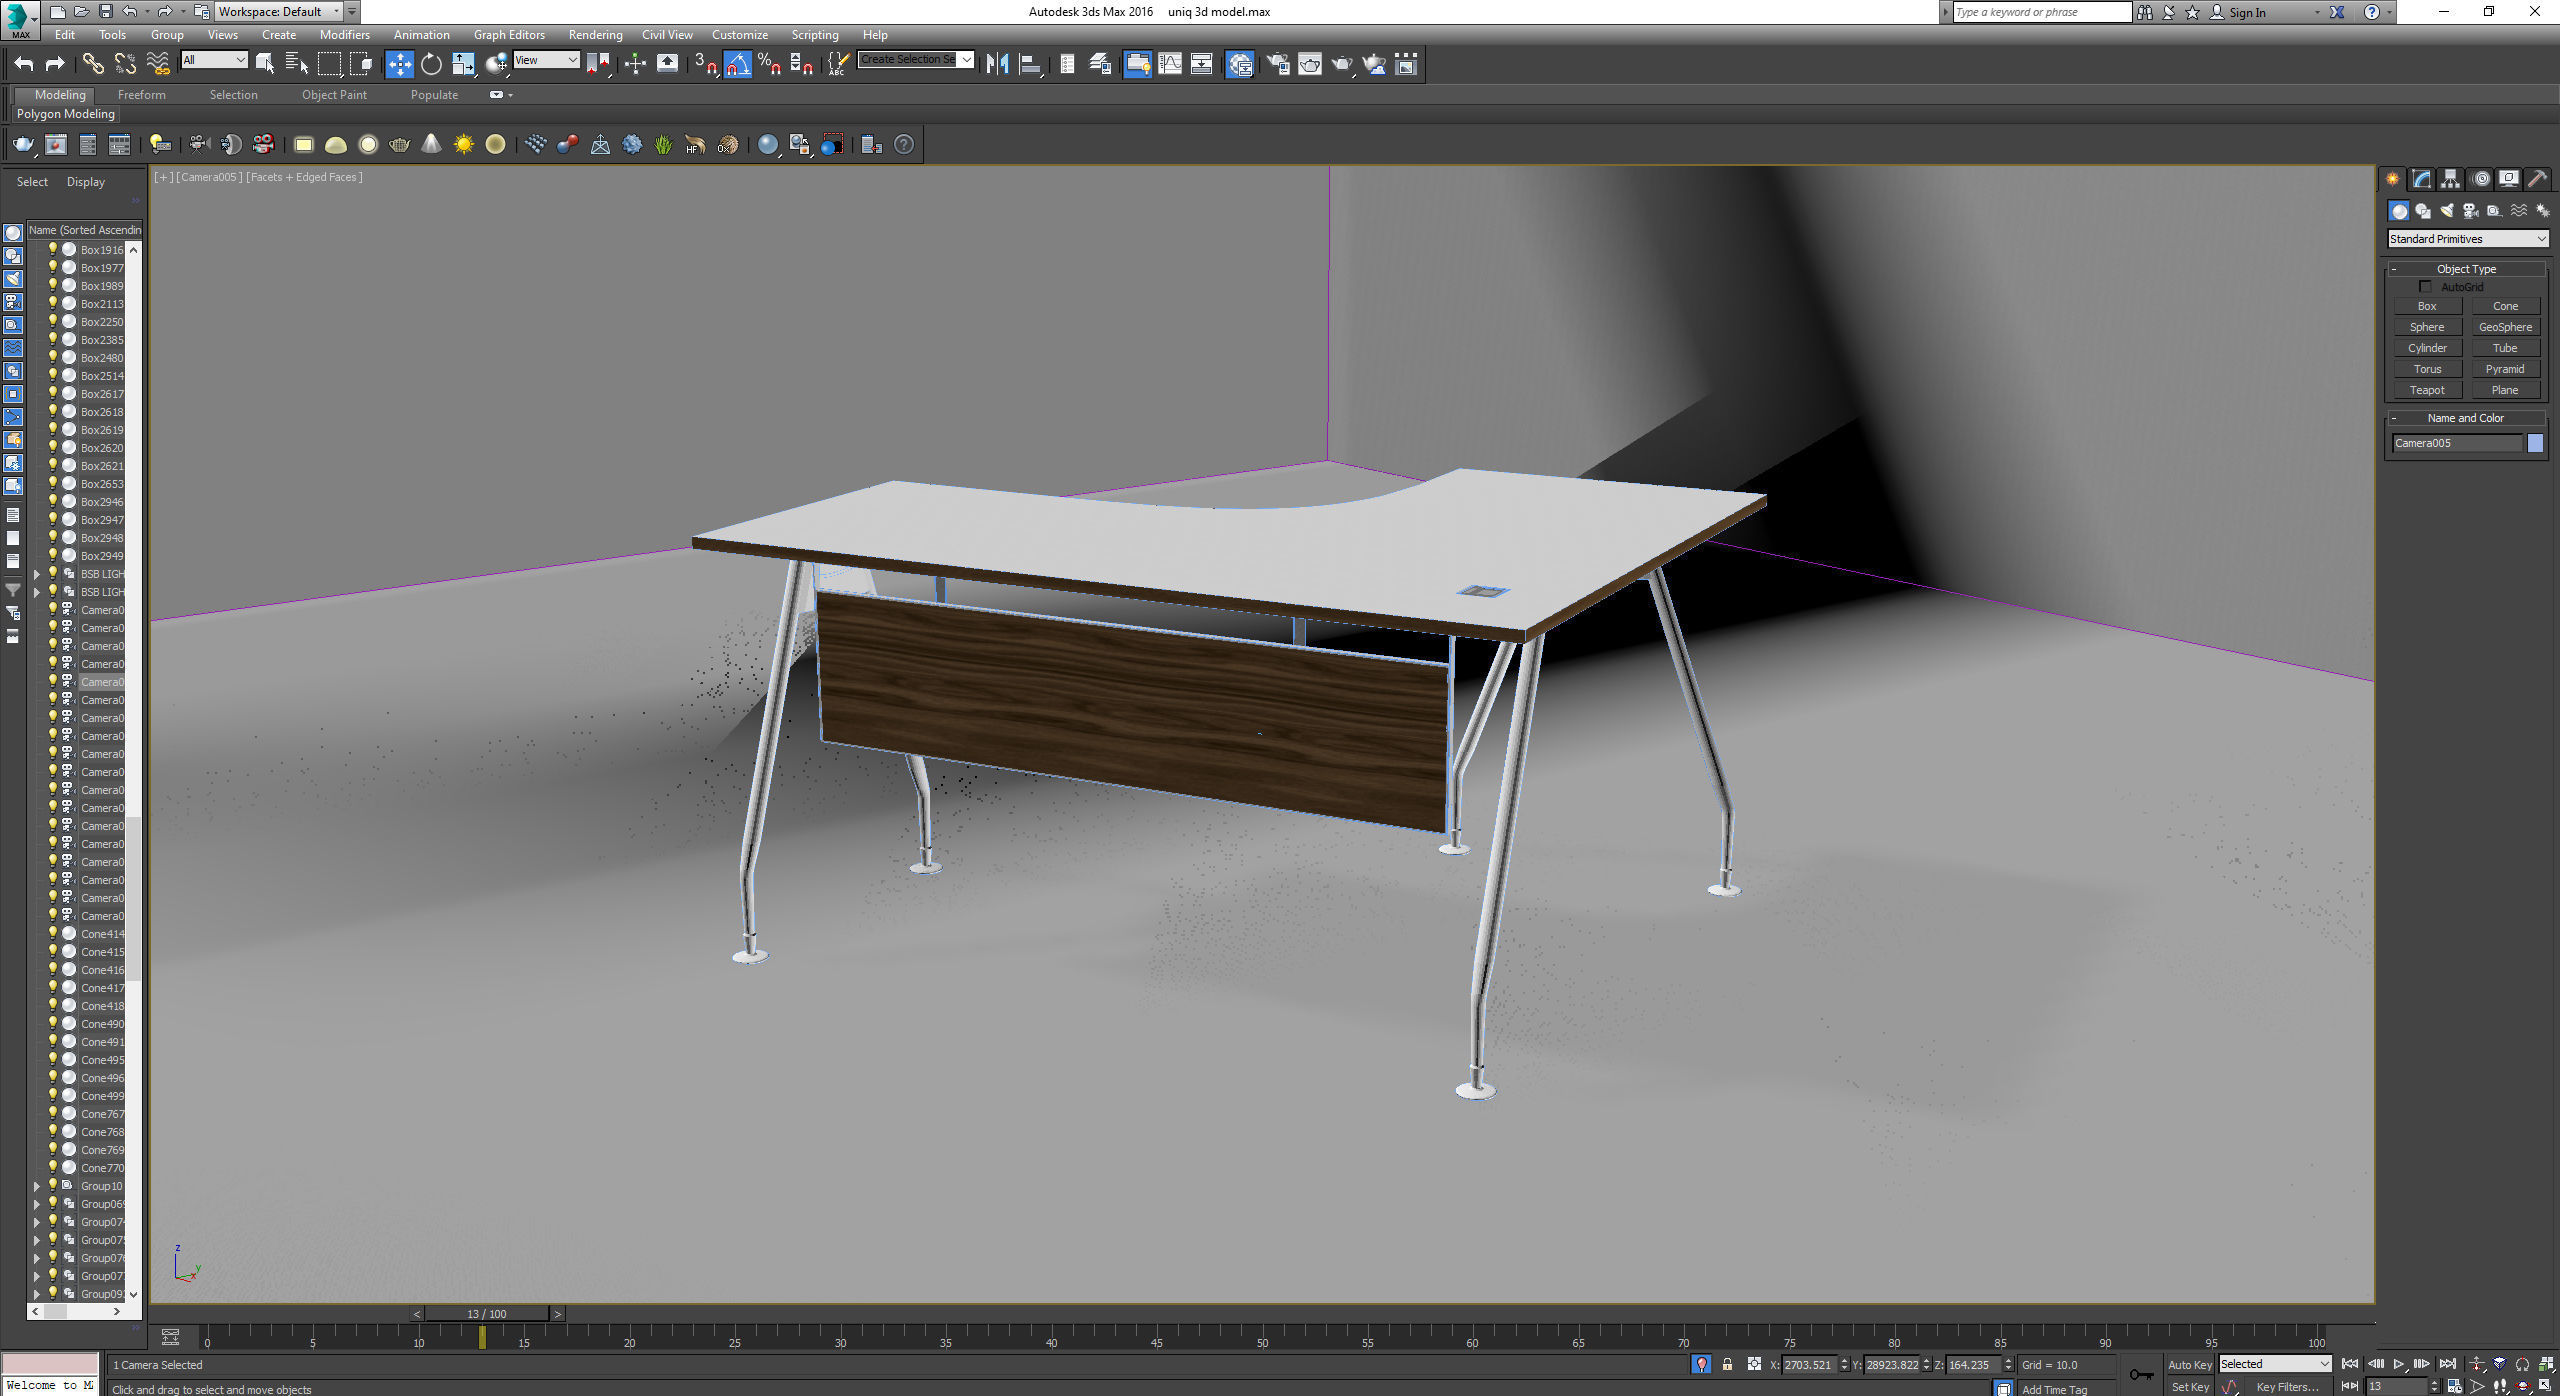Screen dimensions: 2560x1396
Task: Click the Box primitive button
Action: (x=2427, y=306)
